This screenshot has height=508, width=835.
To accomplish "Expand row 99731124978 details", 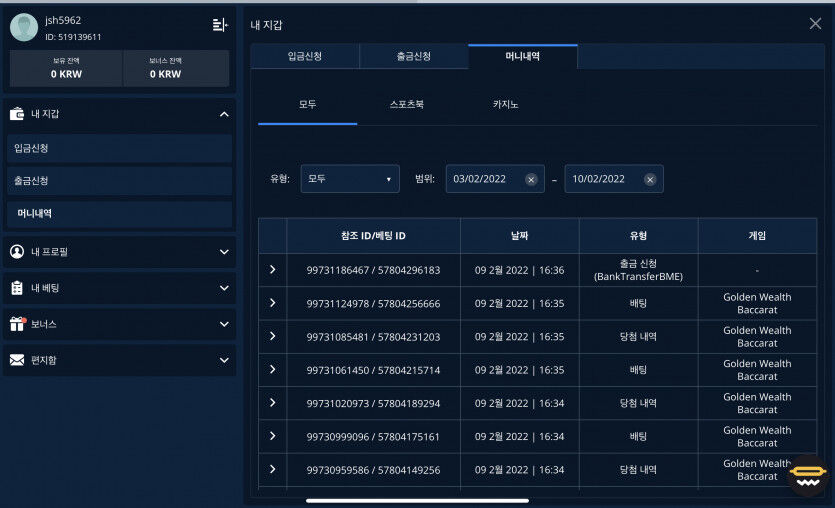I will (273, 302).
